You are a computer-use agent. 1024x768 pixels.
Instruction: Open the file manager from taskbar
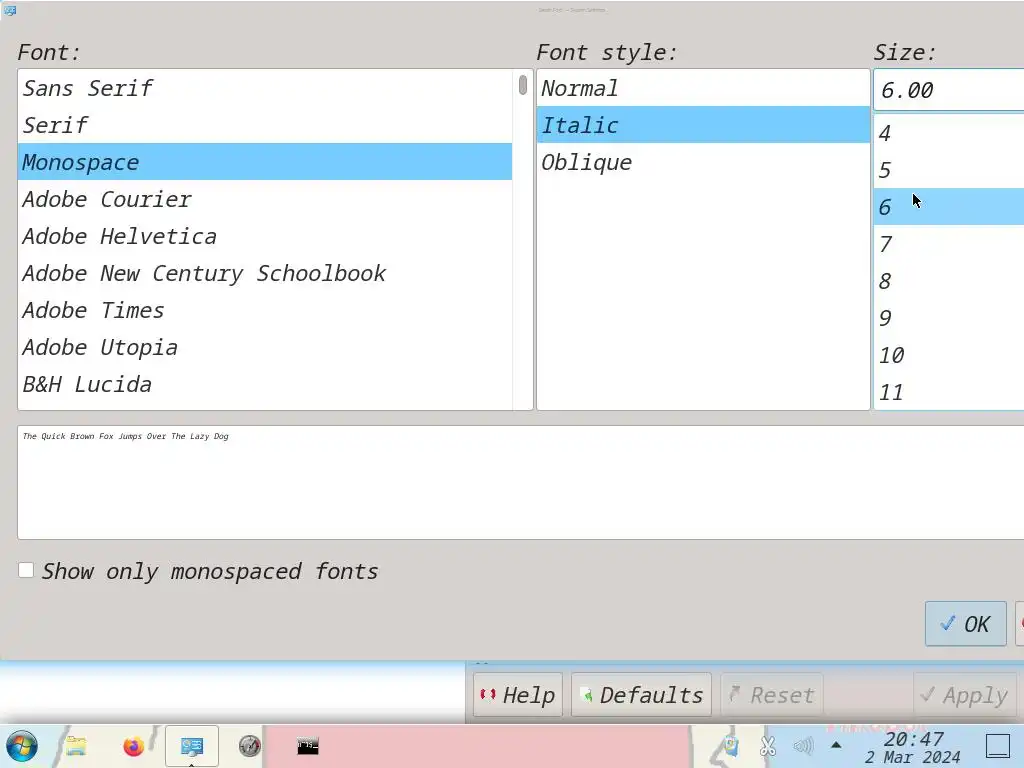tap(76, 746)
